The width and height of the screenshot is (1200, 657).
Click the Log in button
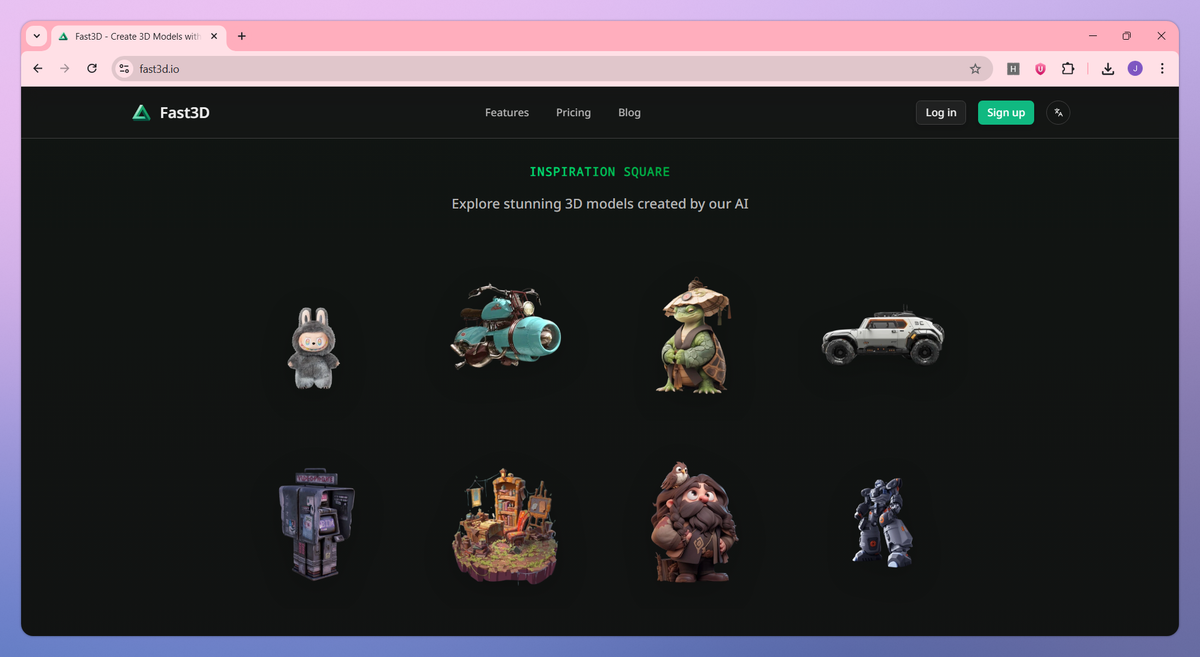(941, 113)
